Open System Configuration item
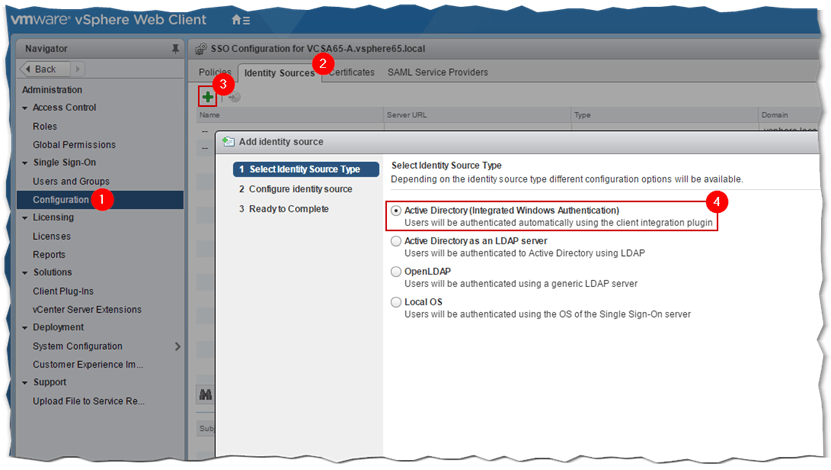The height and width of the screenshot is (470, 831). [77, 346]
